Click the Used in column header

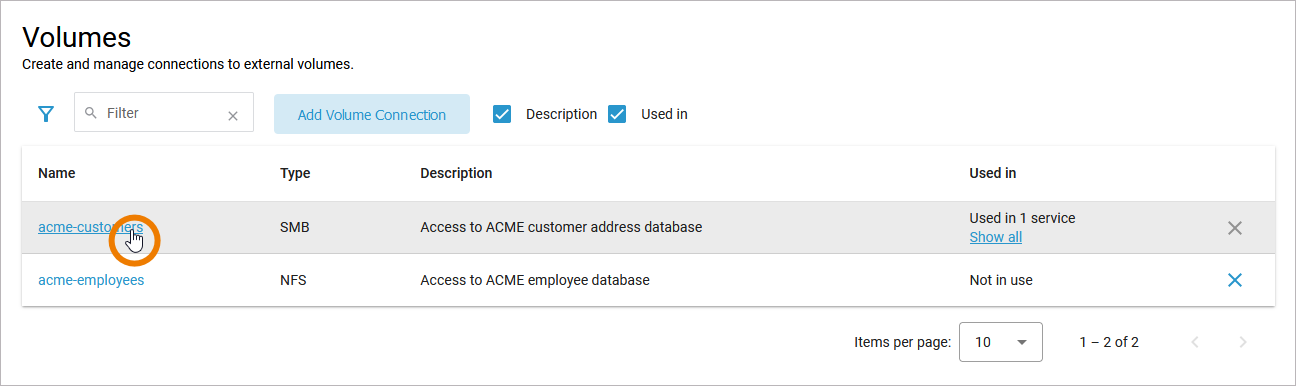993,173
